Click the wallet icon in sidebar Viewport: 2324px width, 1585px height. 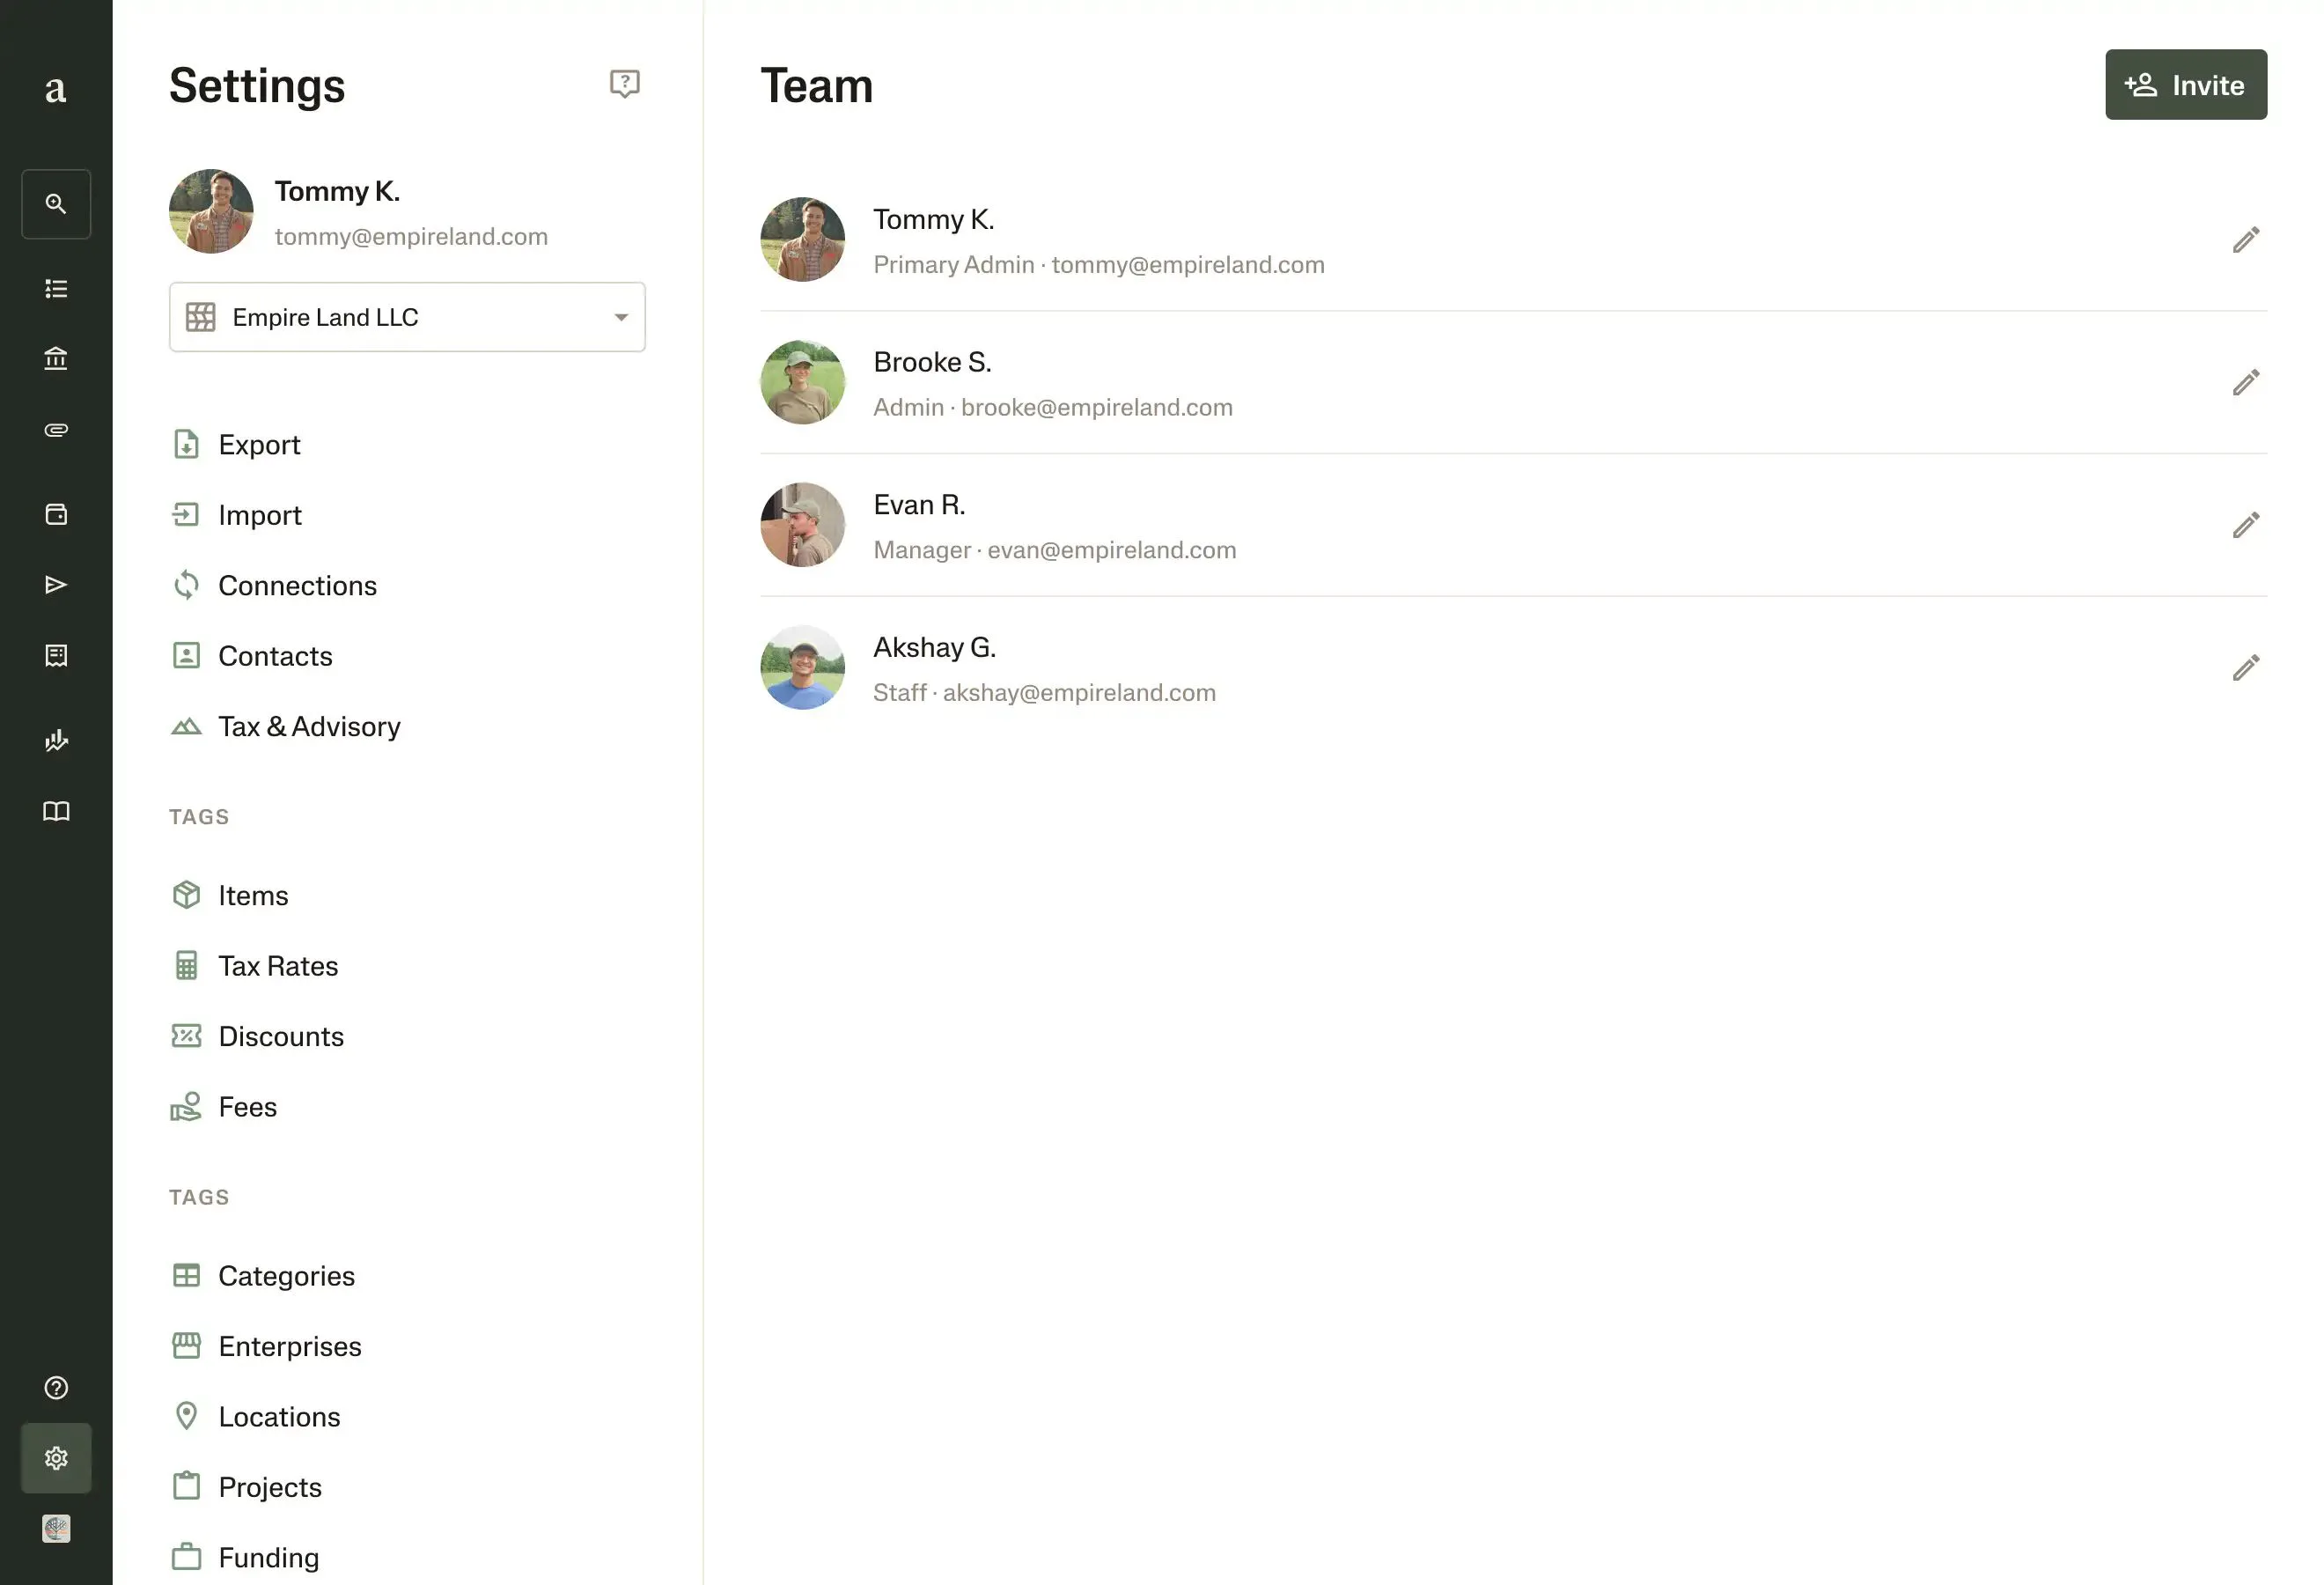56,514
